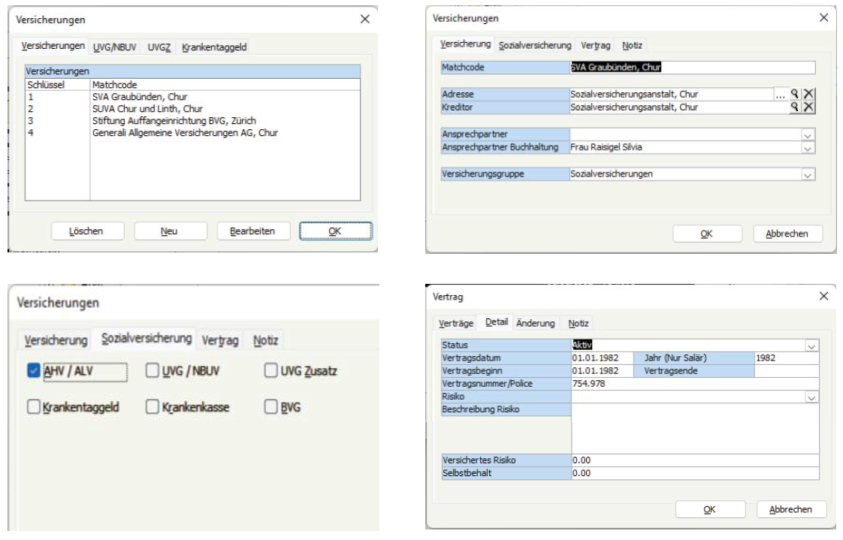Open Notiz tab in the checkbox dialog
This screenshot has height=540, width=843.
pos(266,340)
